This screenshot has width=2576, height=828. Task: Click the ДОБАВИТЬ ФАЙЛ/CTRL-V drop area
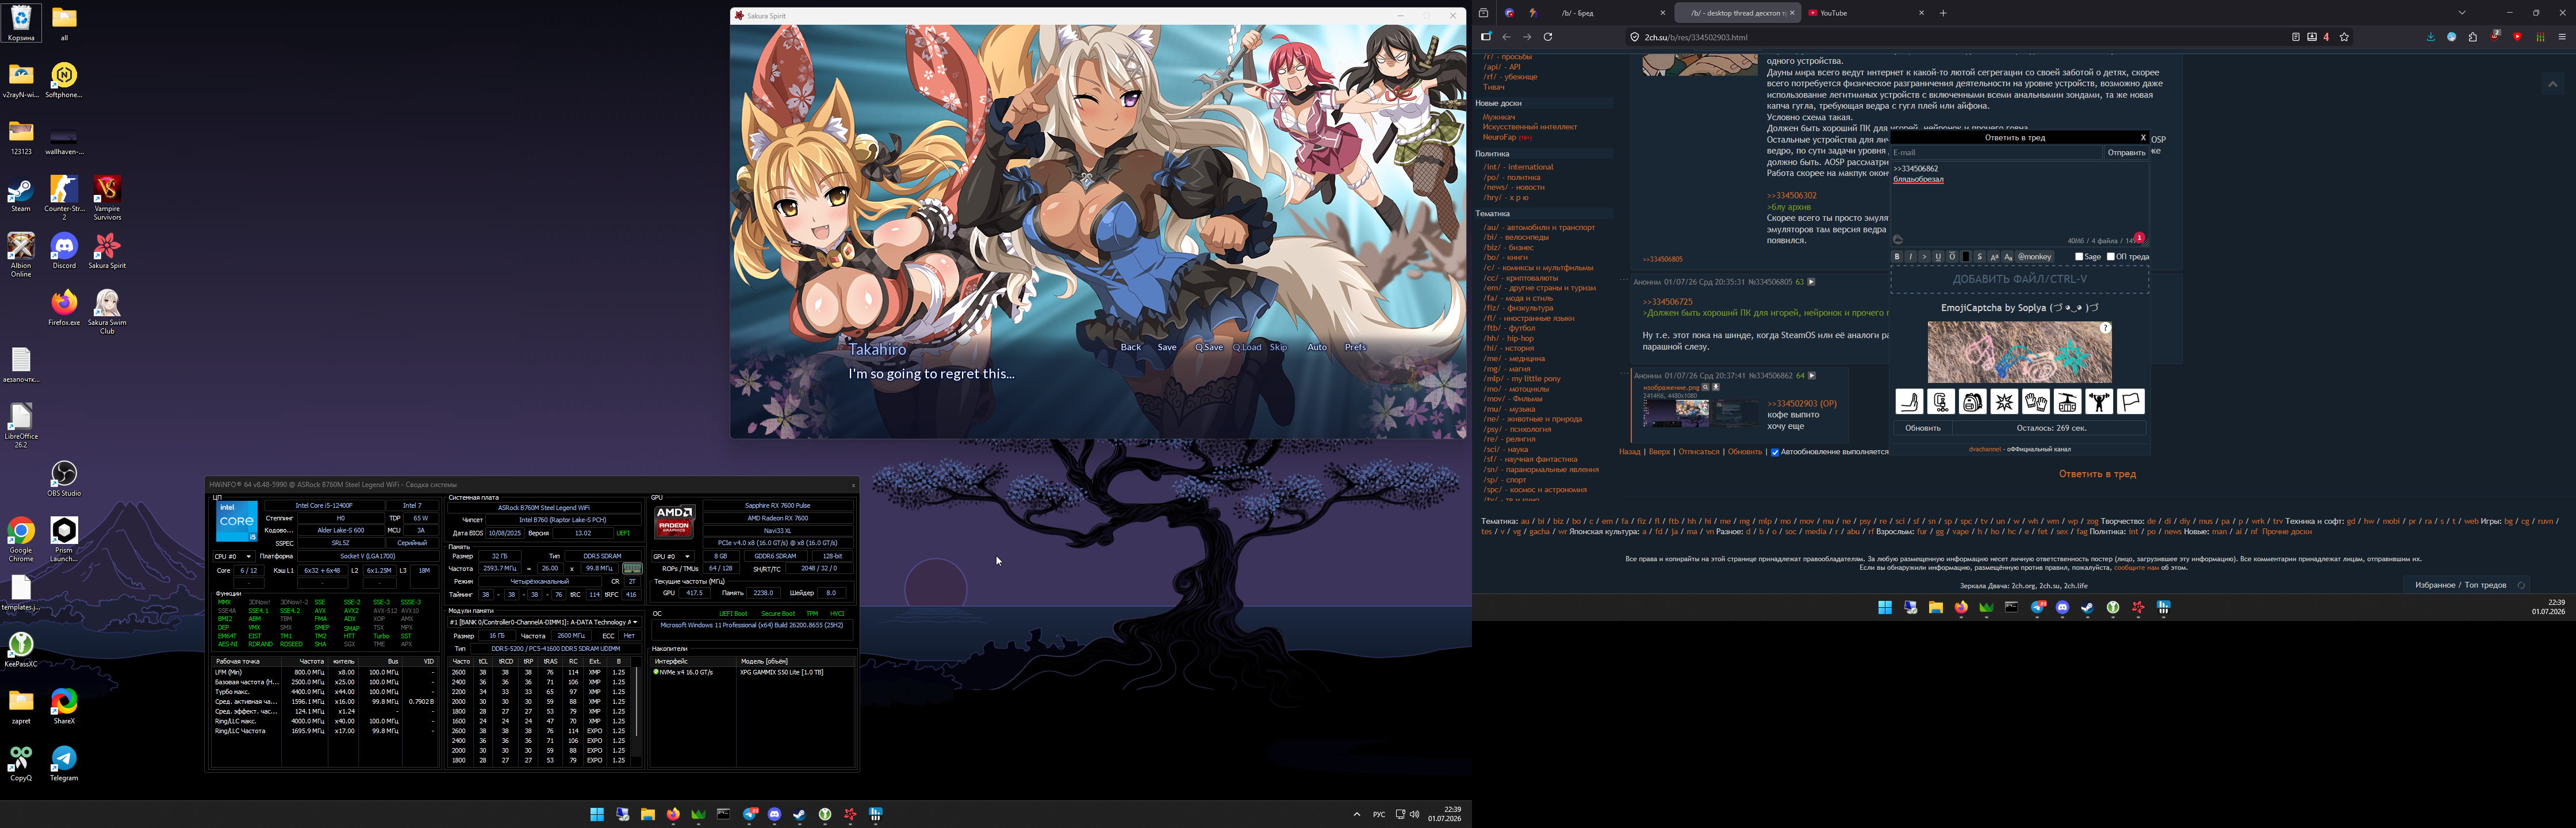coord(2019,279)
